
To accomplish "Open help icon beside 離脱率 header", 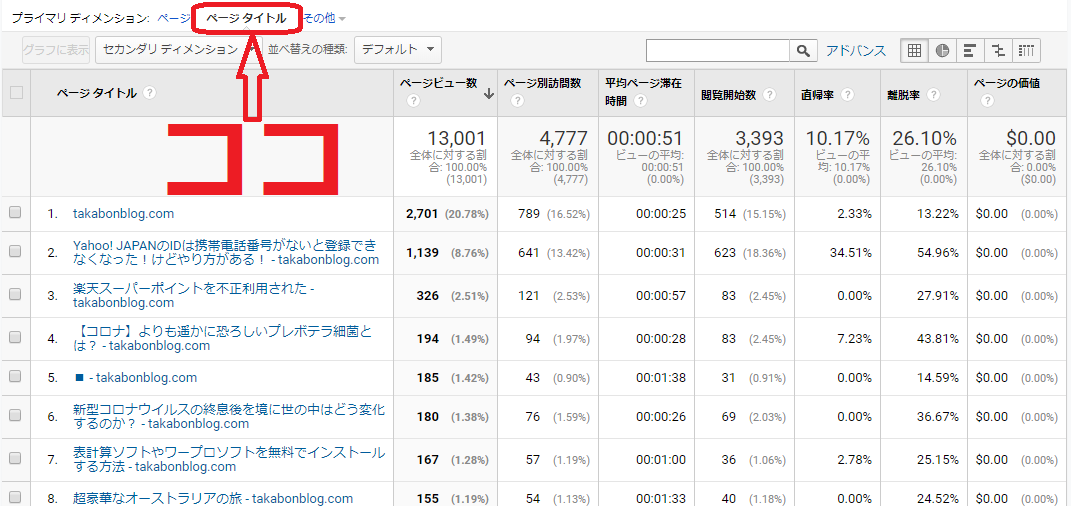I will (933, 95).
